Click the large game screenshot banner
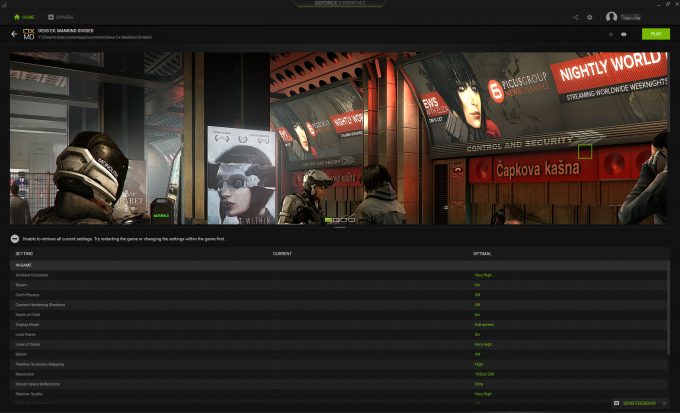The height and width of the screenshot is (413, 680). coord(340,138)
